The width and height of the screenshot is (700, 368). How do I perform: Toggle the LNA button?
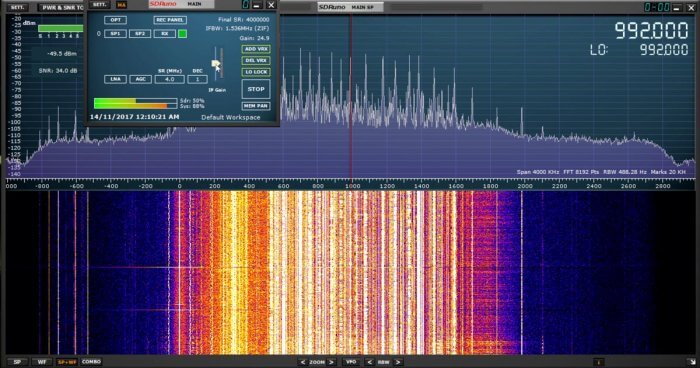115,79
